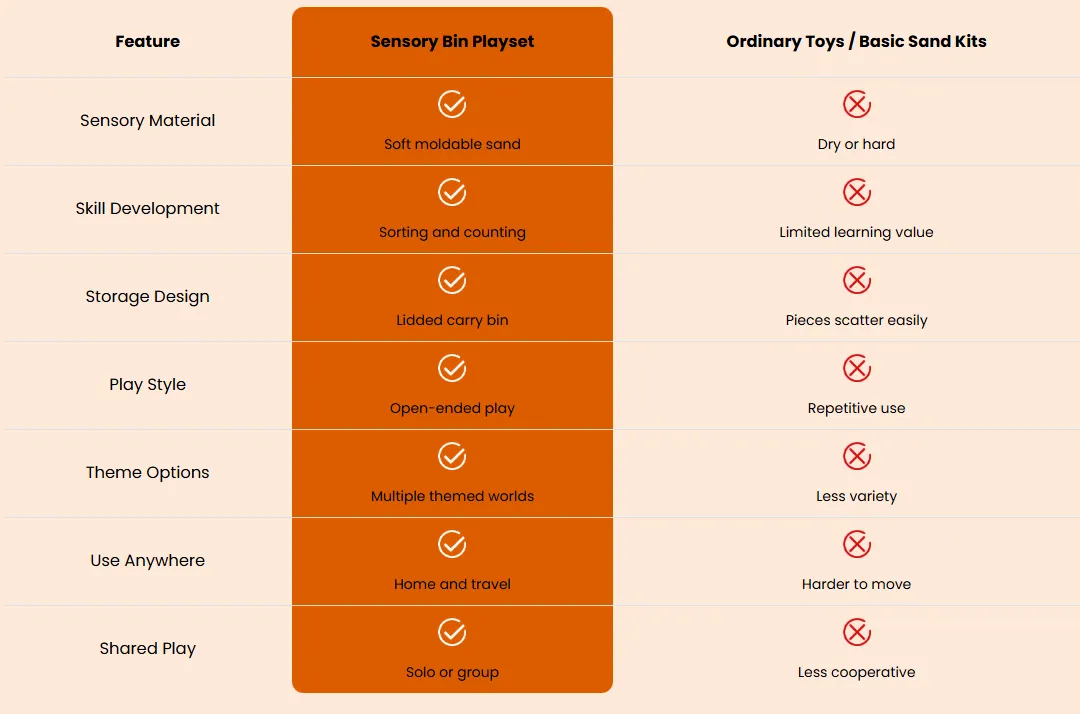Image resolution: width=1080 pixels, height=714 pixels.
Task: Click the Theme Options row label
Action: 147,472
